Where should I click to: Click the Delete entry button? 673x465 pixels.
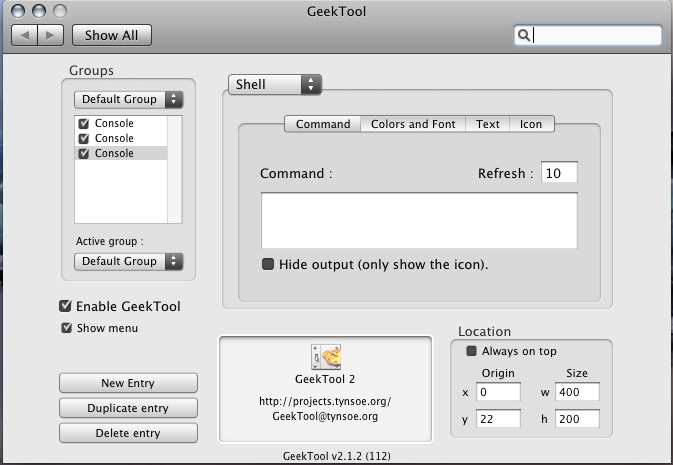coord(128,433)
